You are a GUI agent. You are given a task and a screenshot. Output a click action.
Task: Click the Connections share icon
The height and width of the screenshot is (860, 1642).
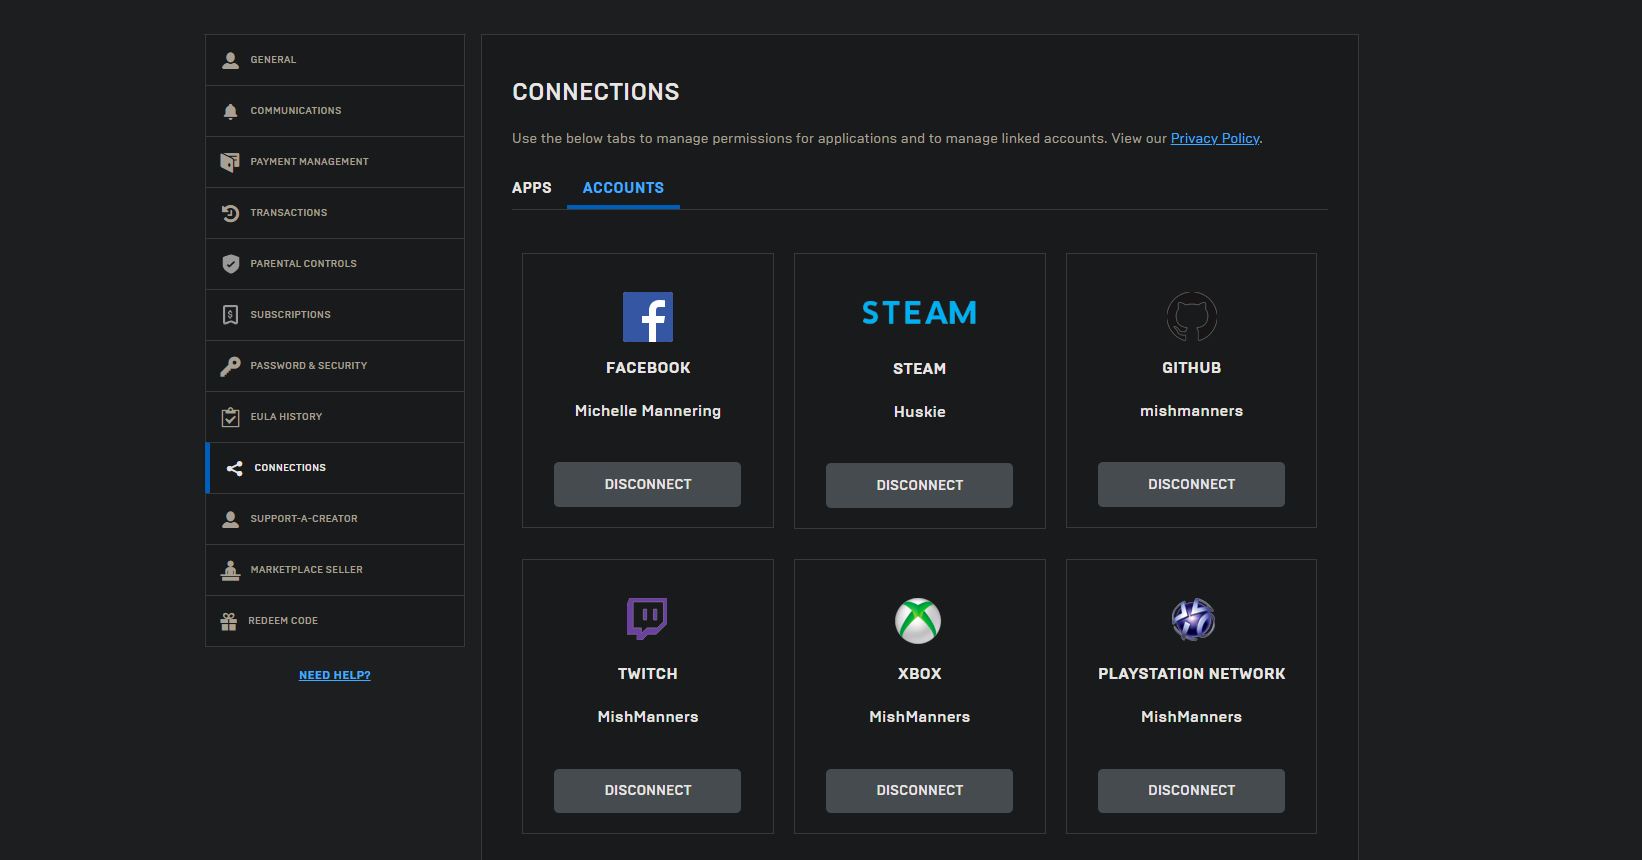(x=234, y=468)
